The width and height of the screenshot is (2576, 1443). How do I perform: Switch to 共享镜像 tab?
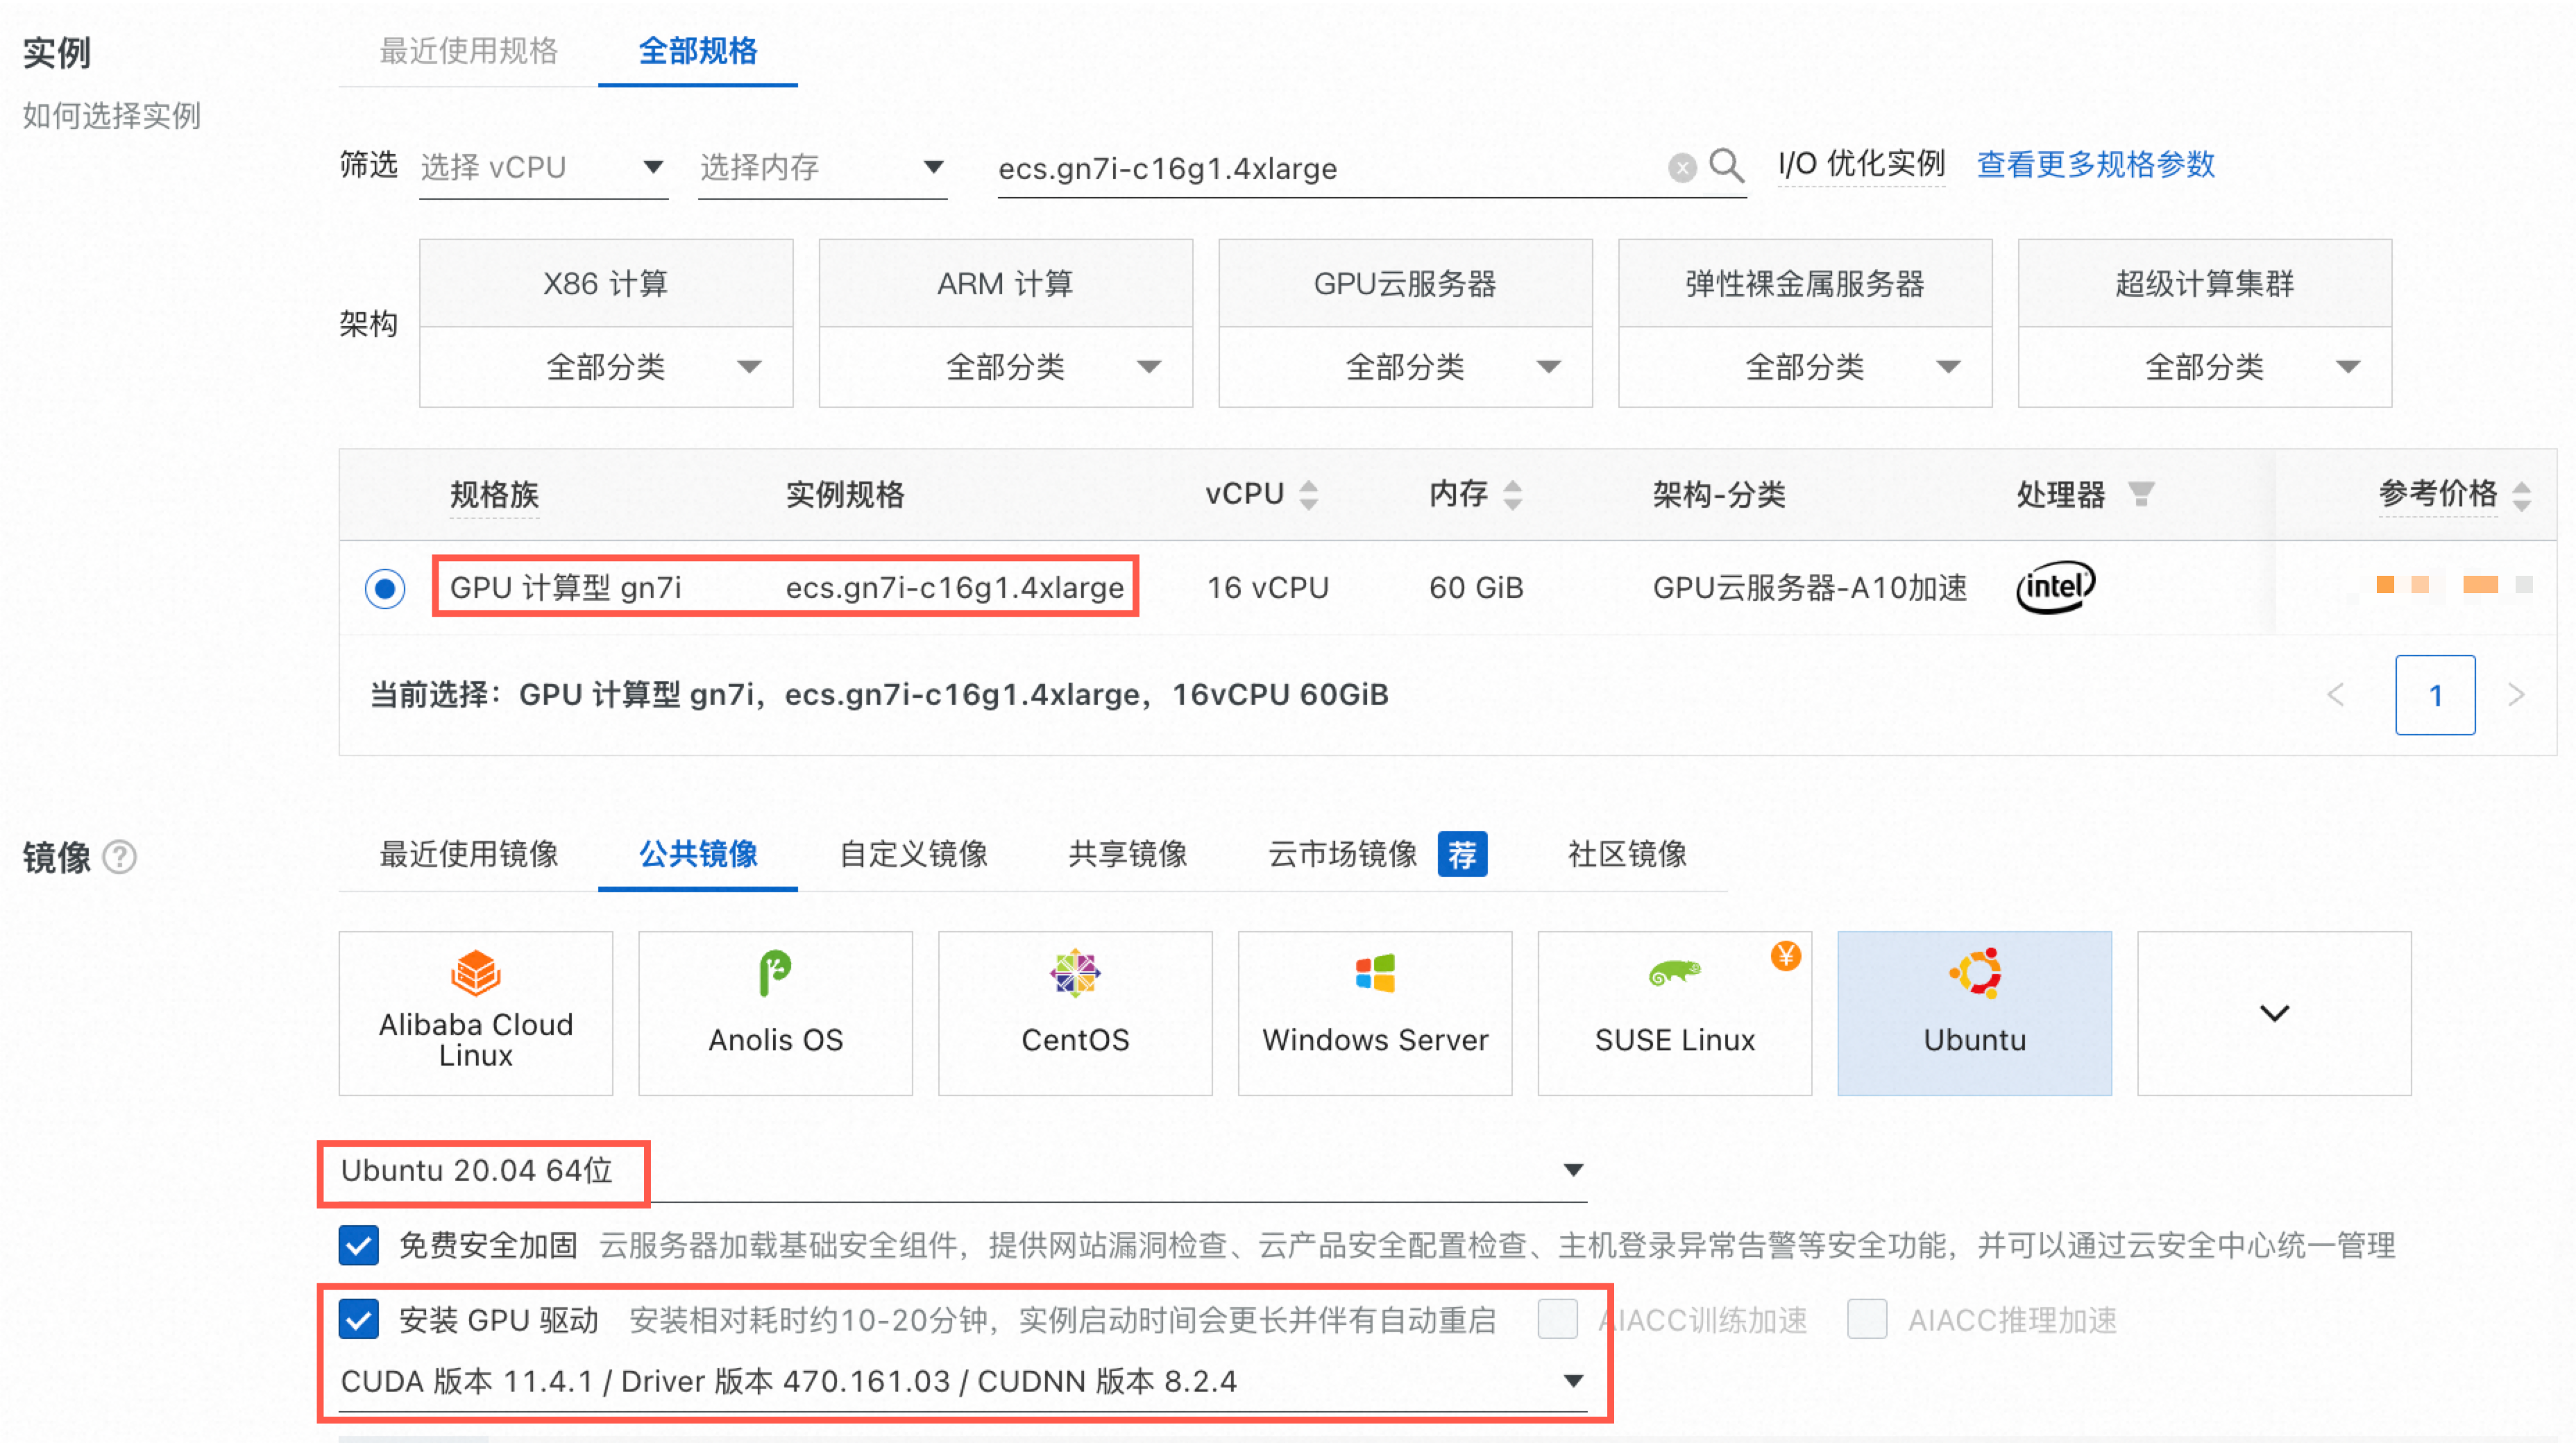[1128, 854]
